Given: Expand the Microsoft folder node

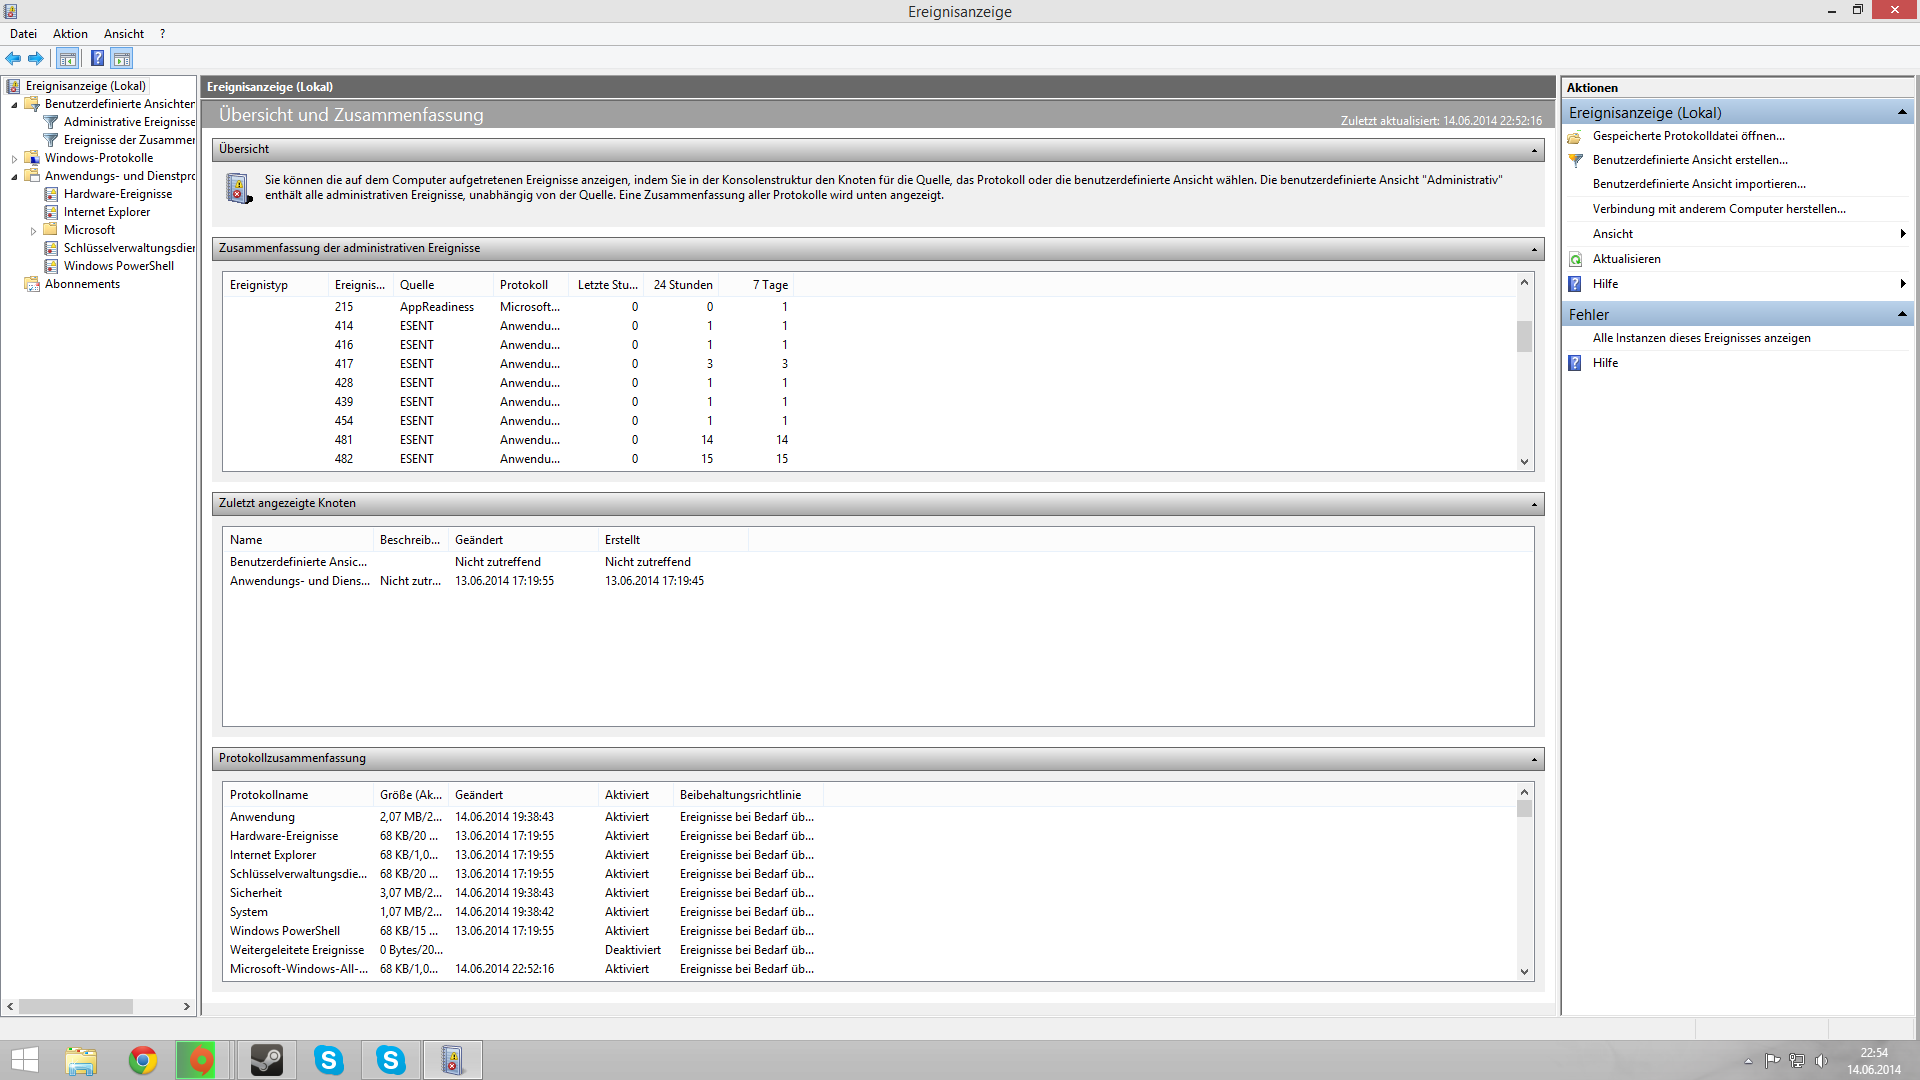Looking at the screenshot, I should coord(33,231).
